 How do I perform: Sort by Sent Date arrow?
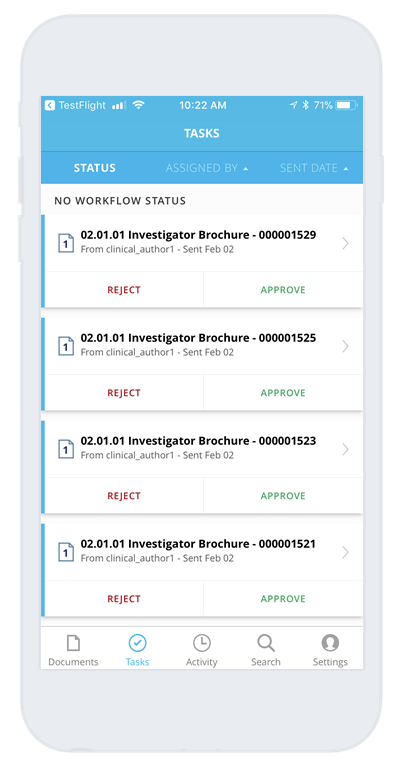(346, 169)
